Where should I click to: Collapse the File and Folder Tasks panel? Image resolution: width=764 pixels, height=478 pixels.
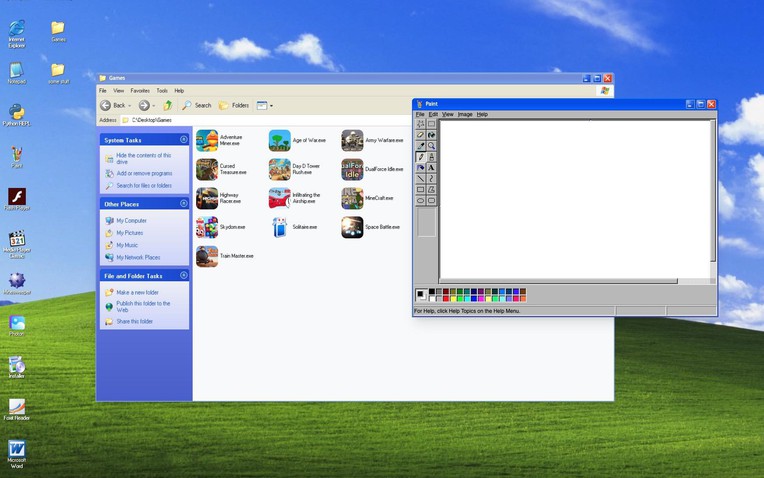(184, 275)
